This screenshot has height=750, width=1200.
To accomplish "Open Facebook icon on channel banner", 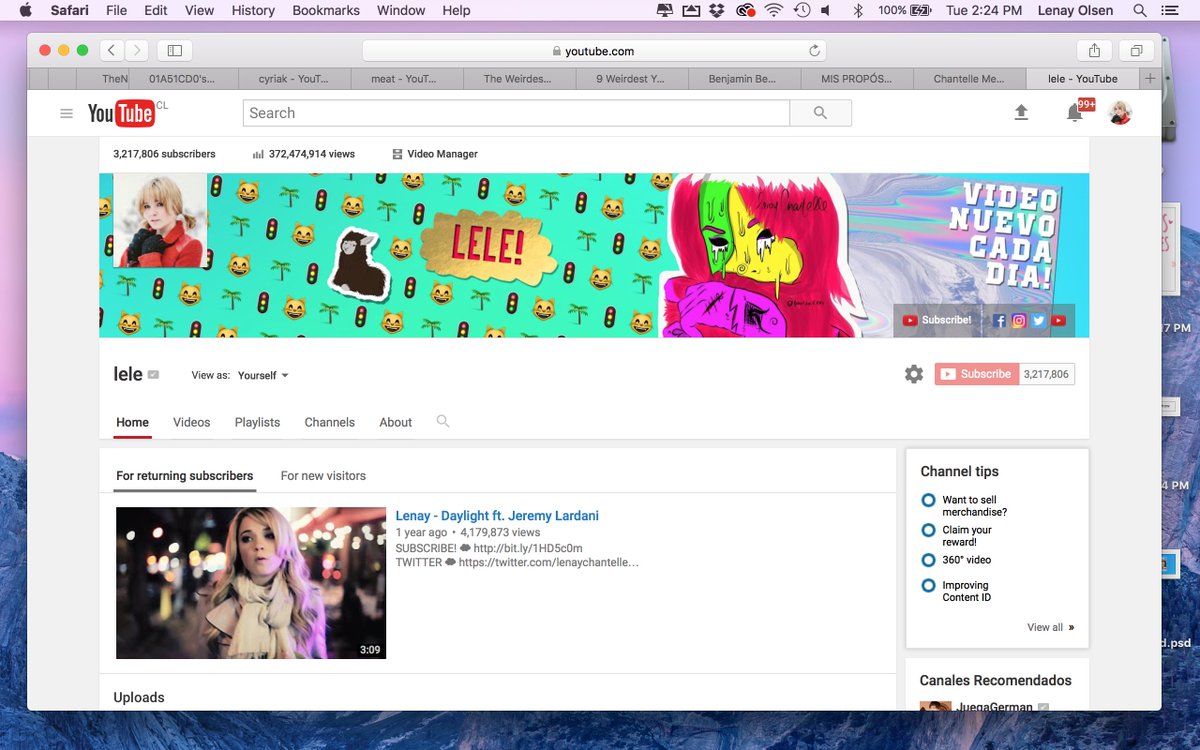I will coord(999,320).
